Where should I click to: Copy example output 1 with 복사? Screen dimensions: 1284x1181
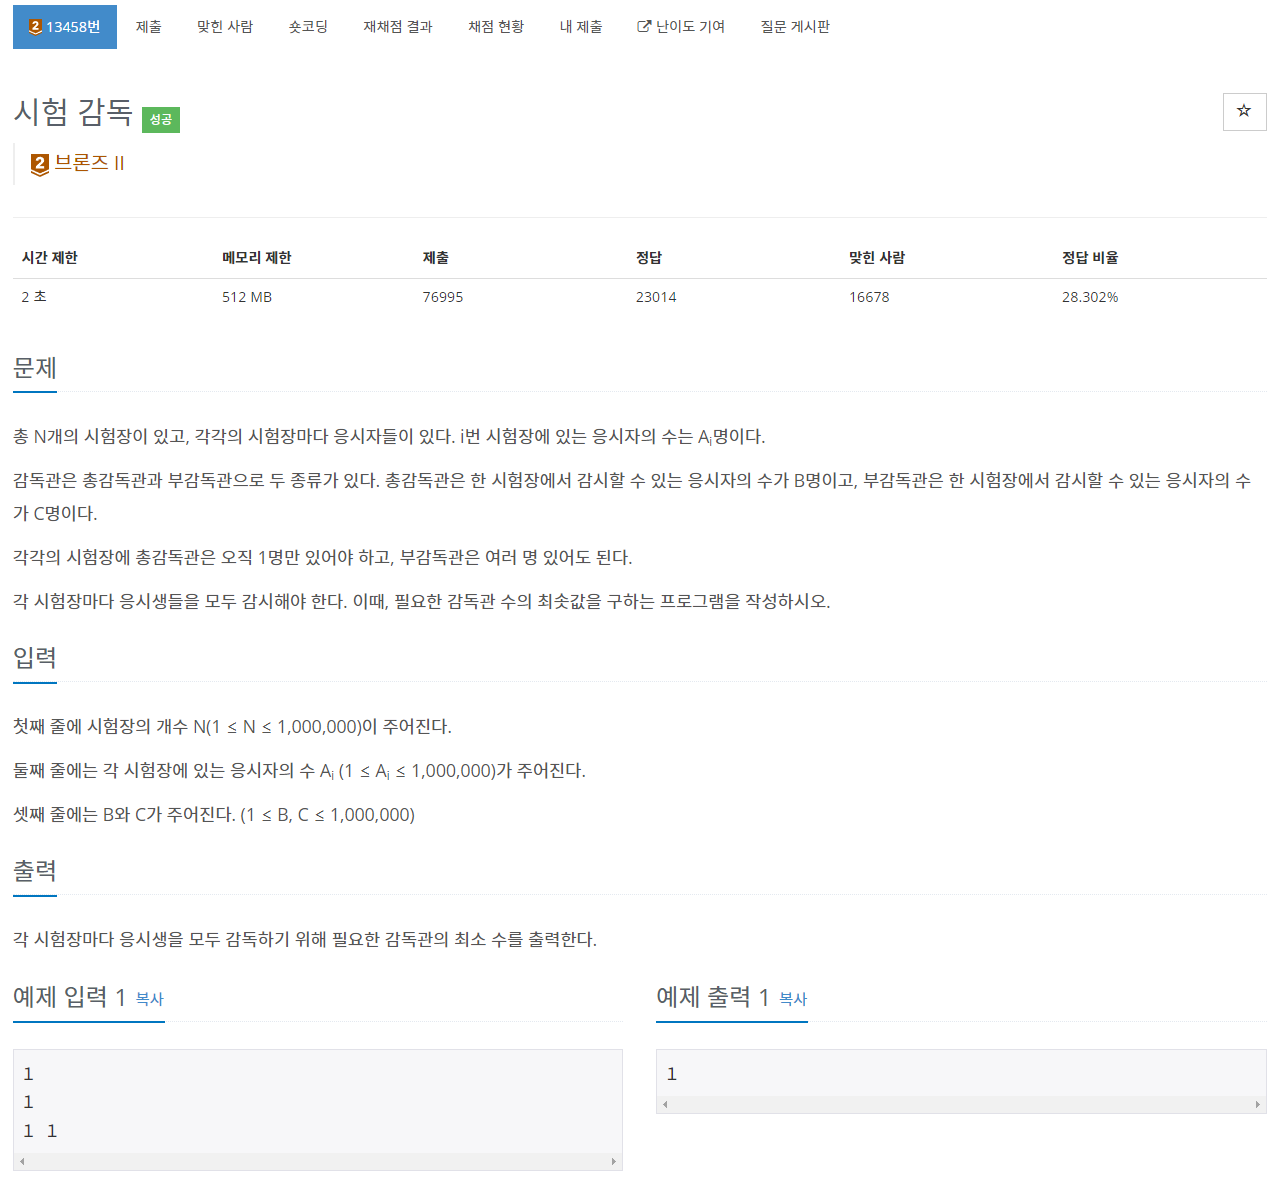pyautogui.click(x=793, y=999)
